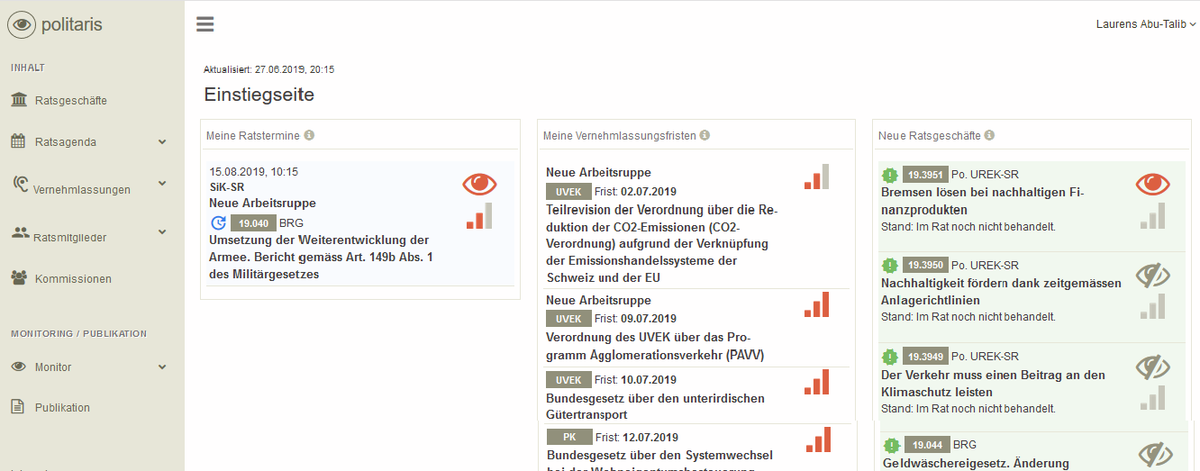Image resolution: width=1200 pixels, height=471 pixels.
Task: Click the 19.3949 business number badge
Action: pos(924,356)
